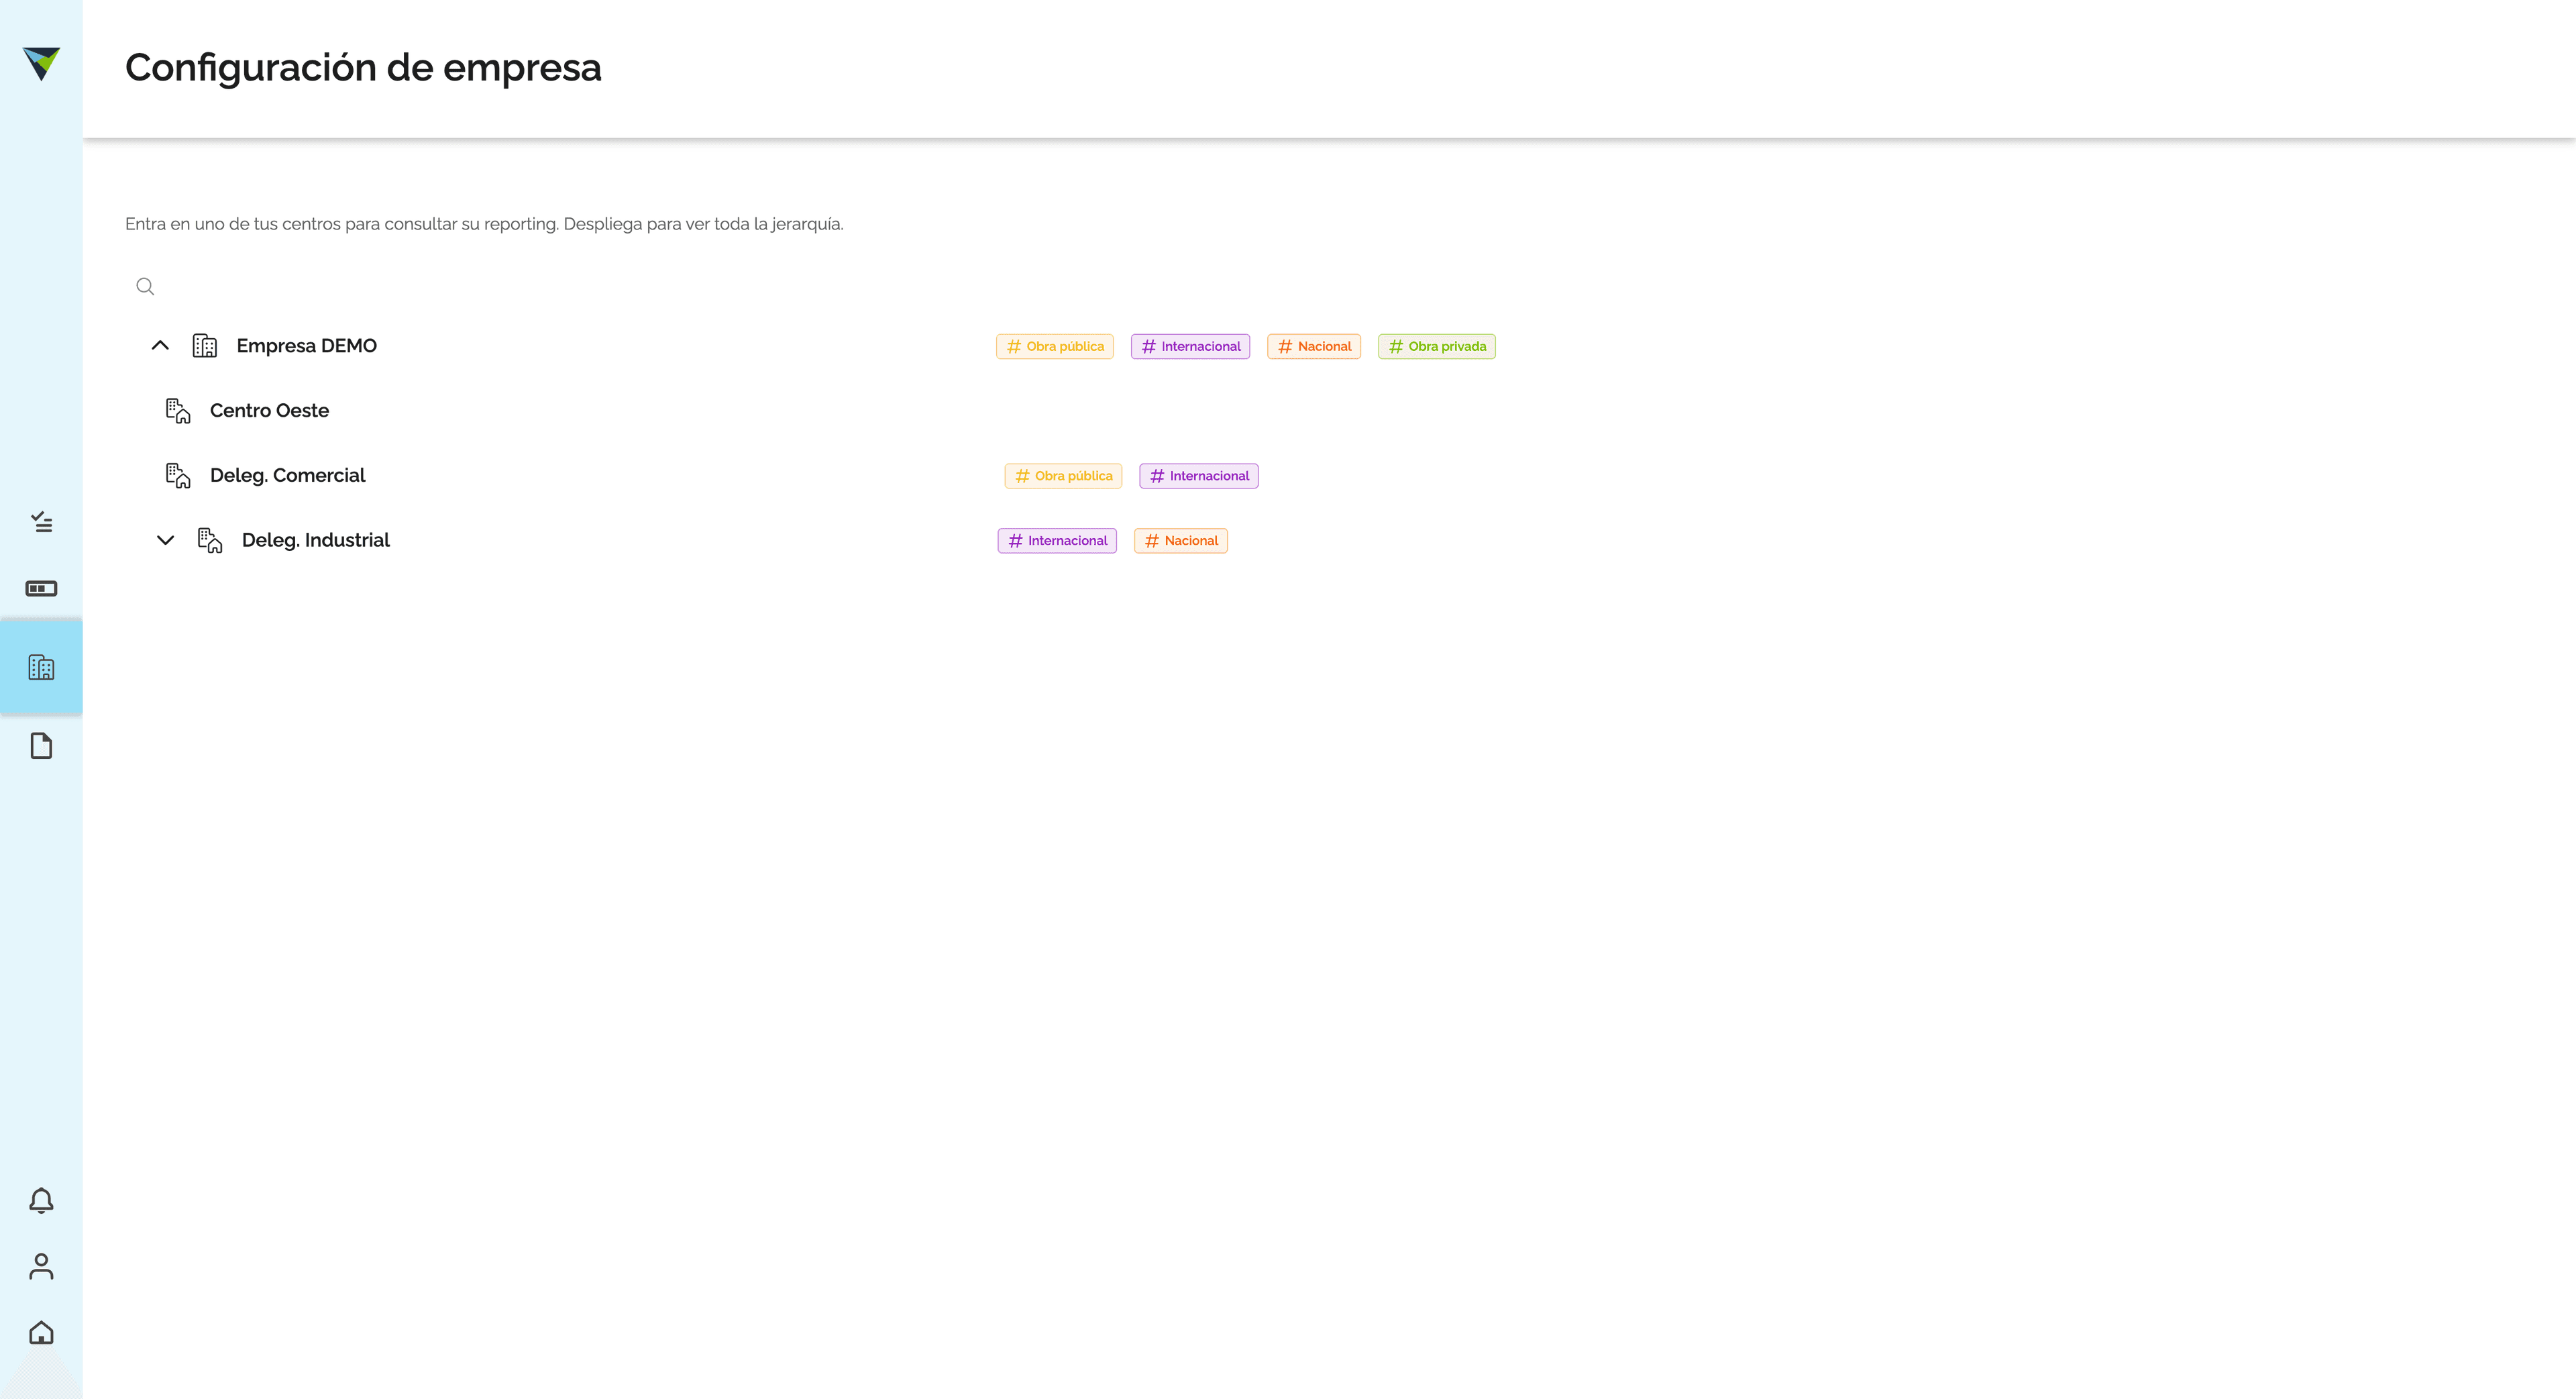
Task: Expand the Deleg. Industrial node
Action: tap(166, 540)
